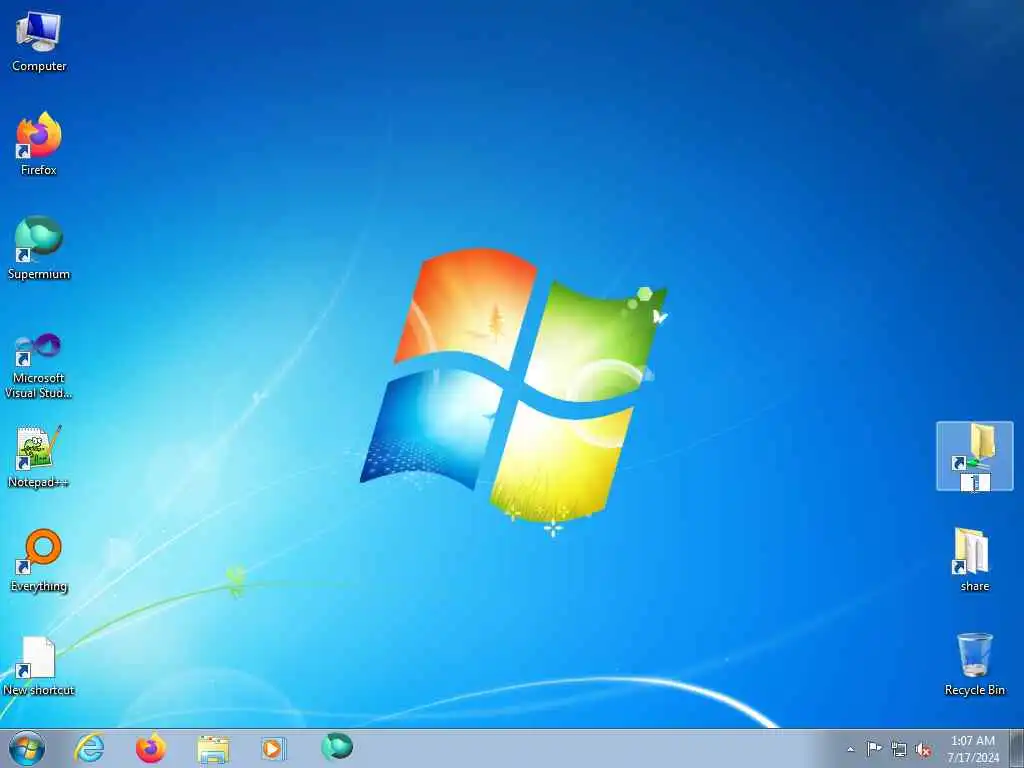Click the Show desktop button
The height and width of the screenshot is (768, 1024).
pos(1017,748)
